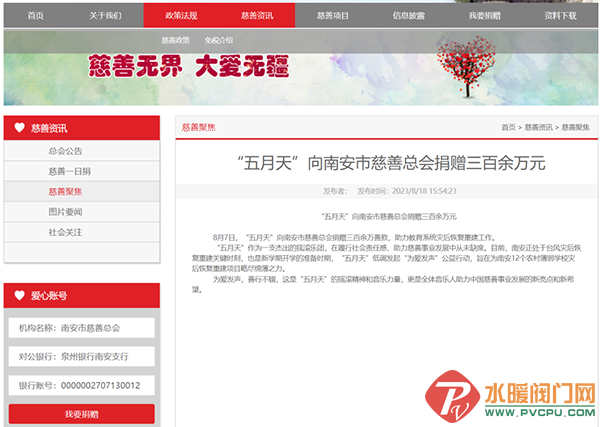Open the 关于我们 navigation item
This screenshot has width=600, height=427.
(x=105, y=16)
